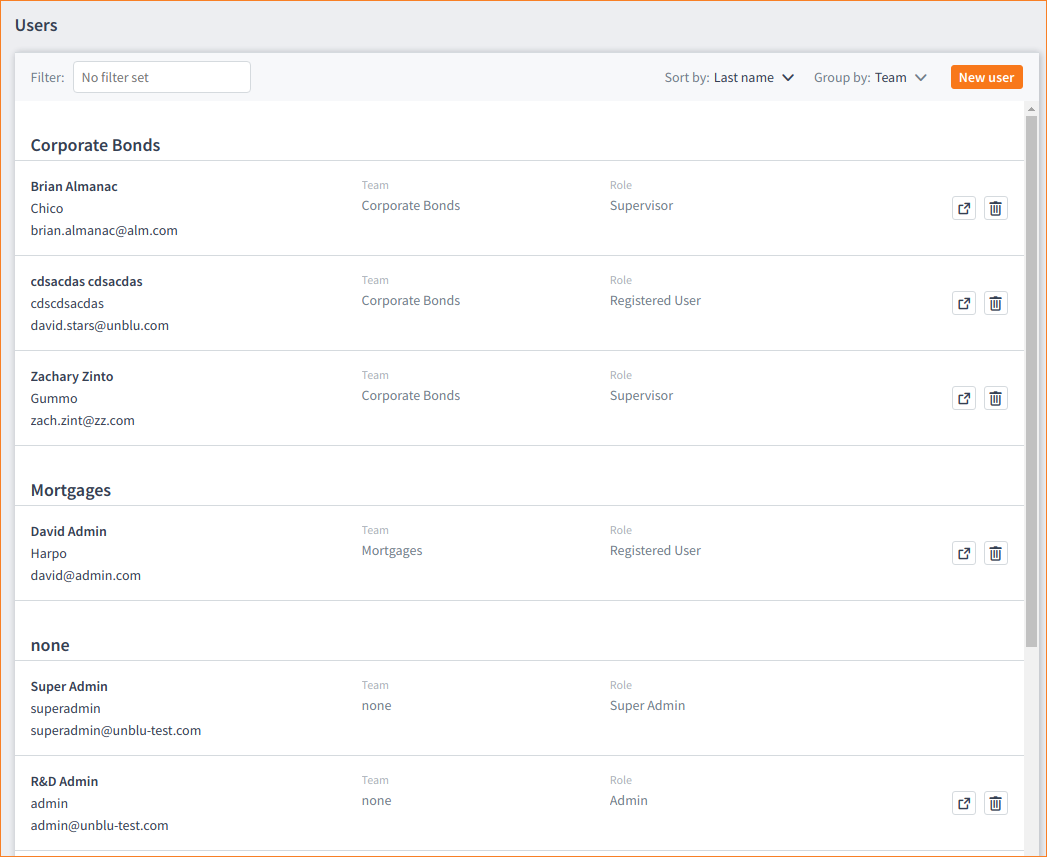Focus the Filter input field
Viewport: 1047px width, 857px height.
click(x=161, y=77)
